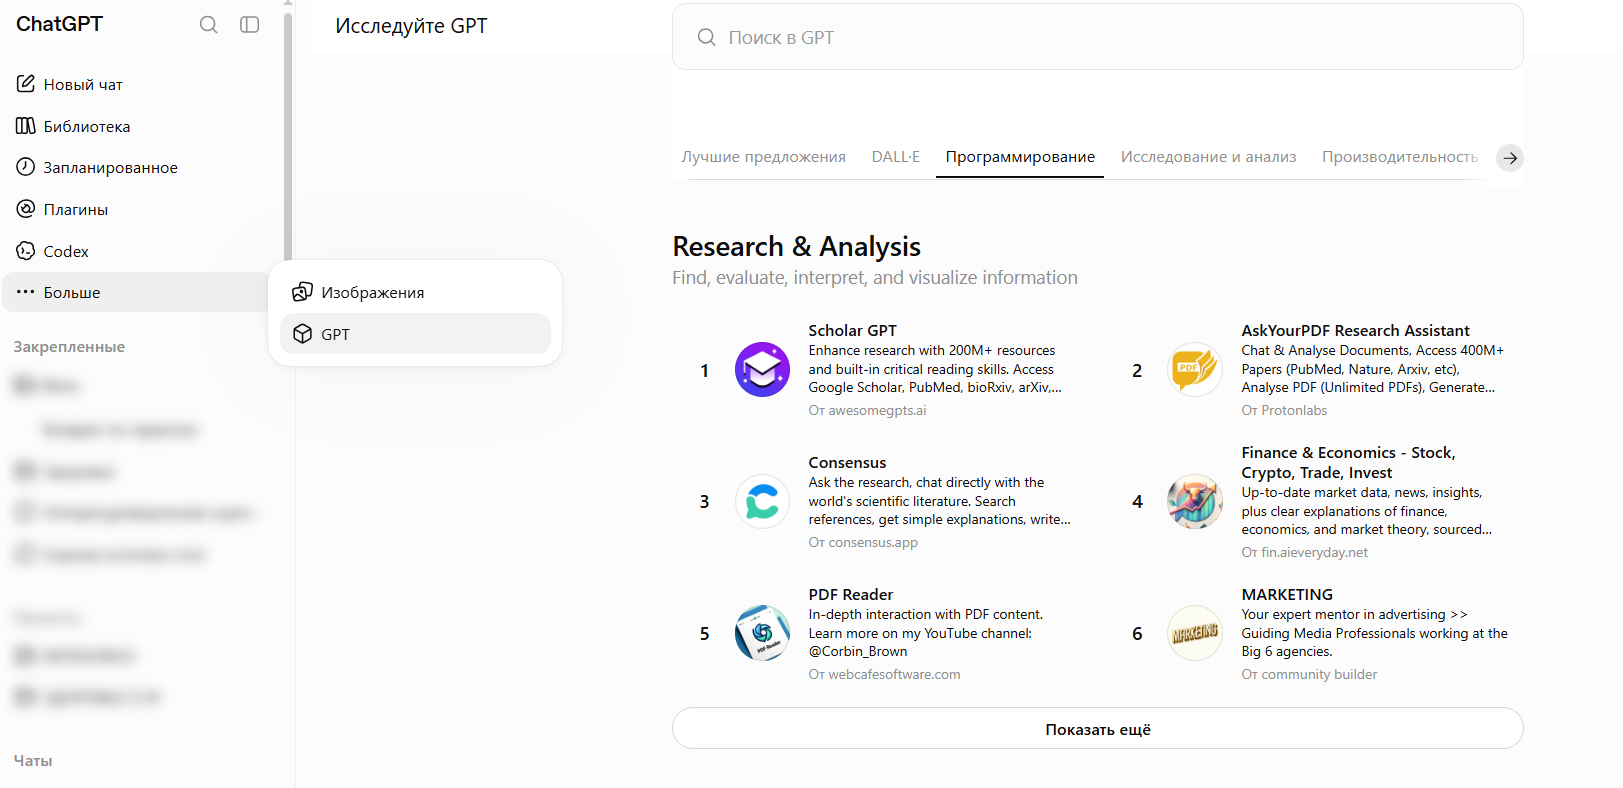The image size is (1623, 788).
Task: Click the Consensus logo icon
Action: click(x=762, y=501)
